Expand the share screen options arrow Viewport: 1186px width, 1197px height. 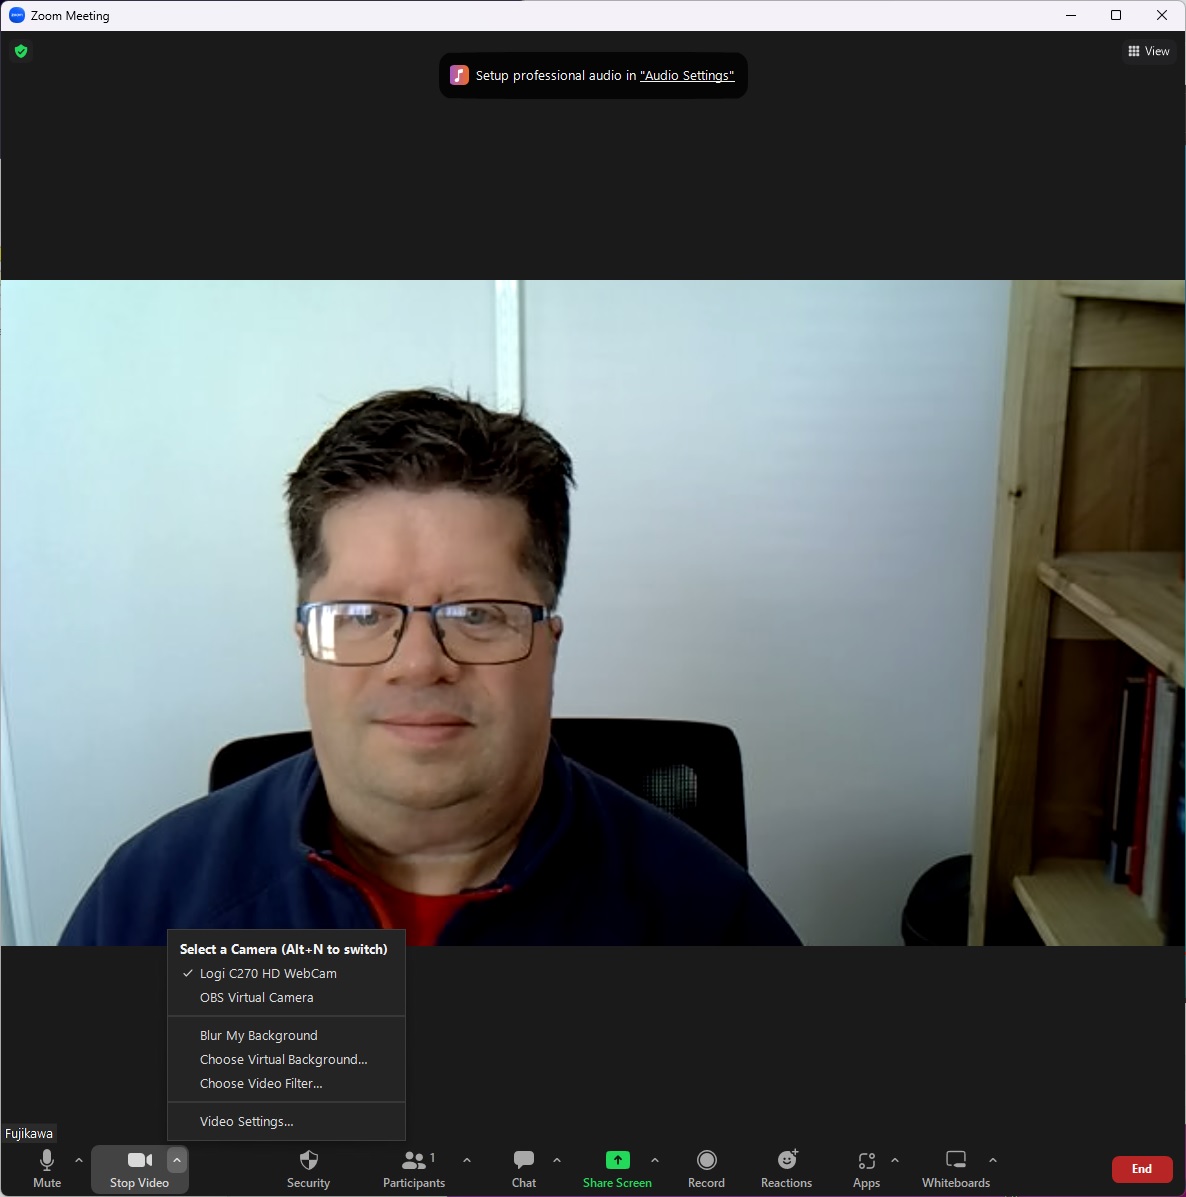pos(655,1160)
